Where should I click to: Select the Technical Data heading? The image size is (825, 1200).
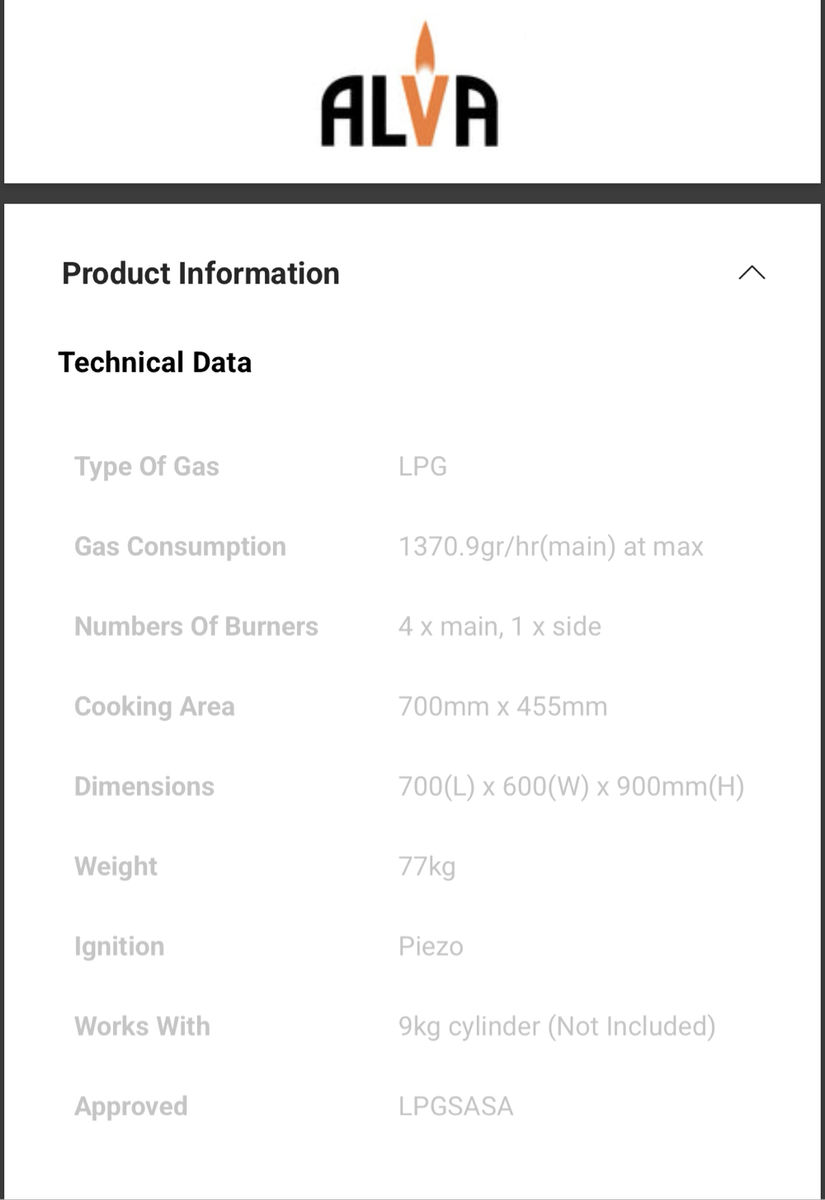[x=155, y=362]
